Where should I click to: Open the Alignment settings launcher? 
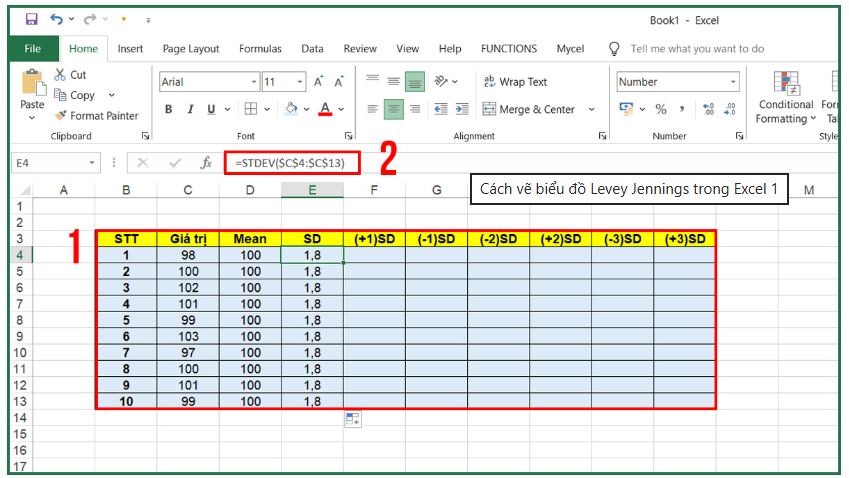pyautogui.click(x=602, y=136)
